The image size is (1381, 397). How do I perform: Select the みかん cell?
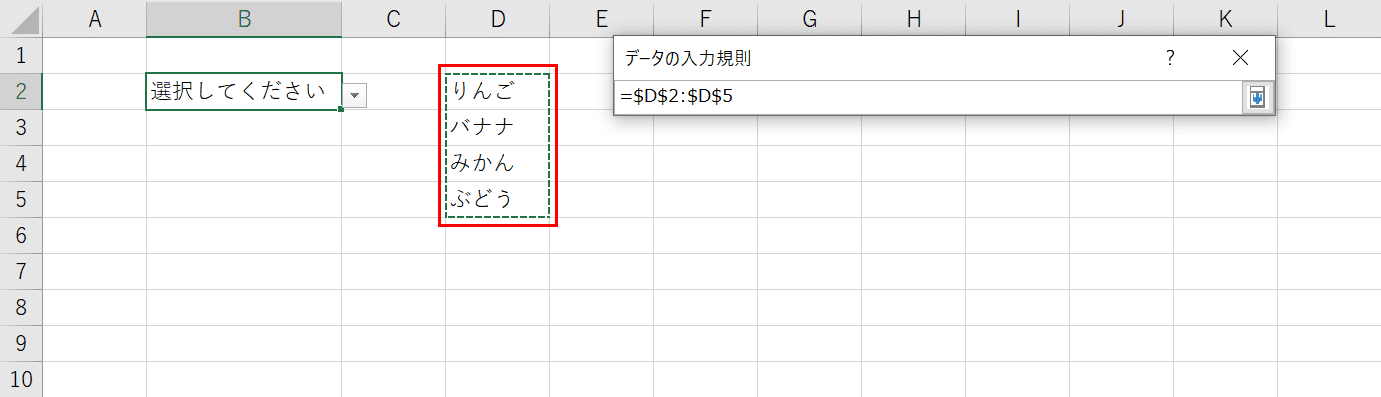coord(498,163)
